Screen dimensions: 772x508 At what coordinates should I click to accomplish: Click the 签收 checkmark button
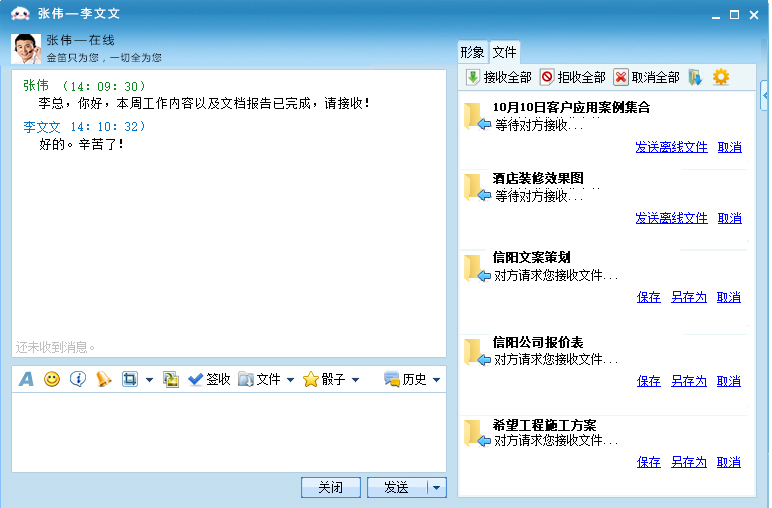point(209,379)
